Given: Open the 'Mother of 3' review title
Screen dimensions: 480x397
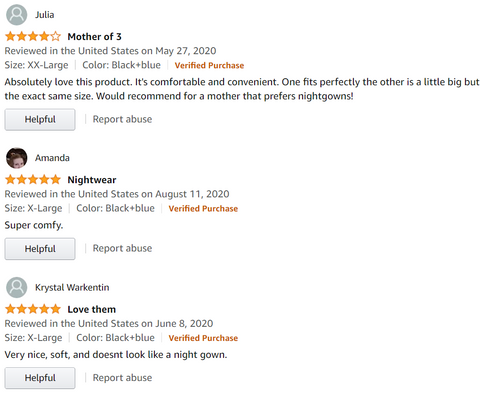Looking at the screenshot, I should click(94, 37).
